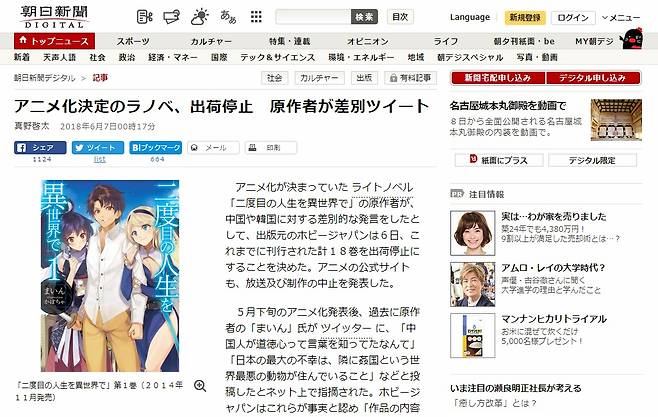Open 地域 in the sub navigation
This screenshot has height=417, width=658.
(416, 57)
